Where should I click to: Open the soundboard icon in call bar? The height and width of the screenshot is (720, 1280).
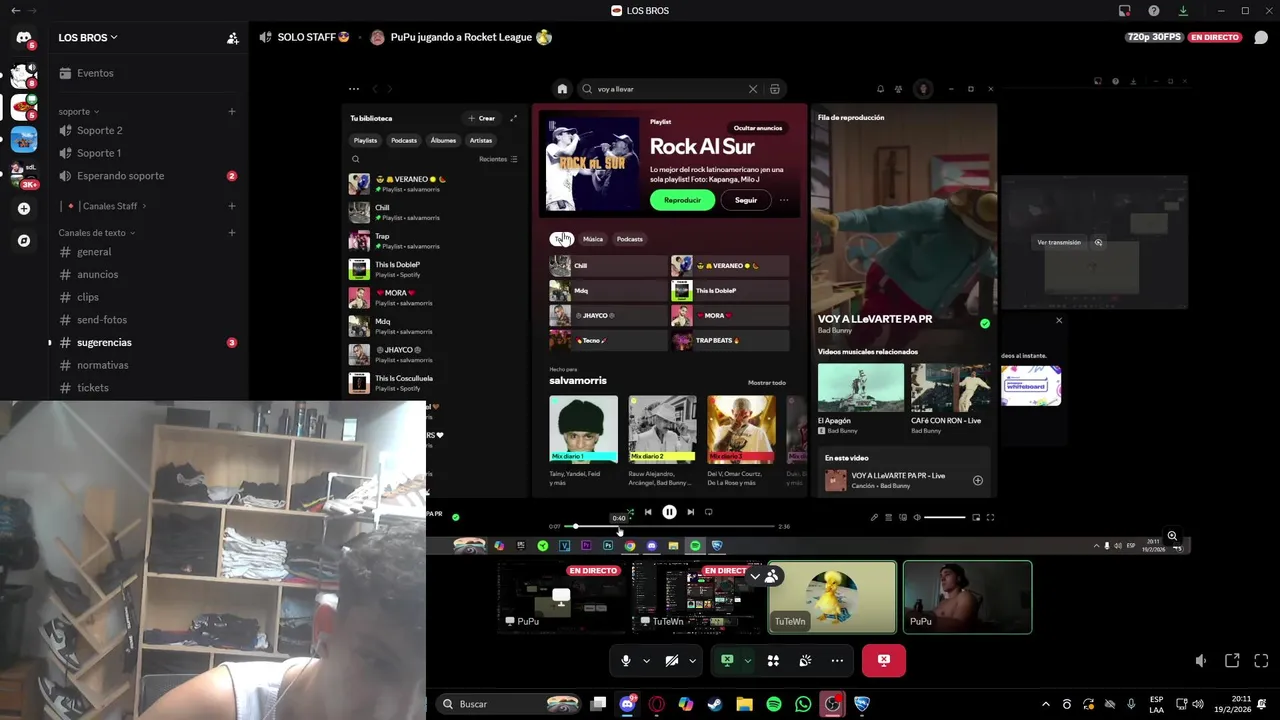click(805, 661)
